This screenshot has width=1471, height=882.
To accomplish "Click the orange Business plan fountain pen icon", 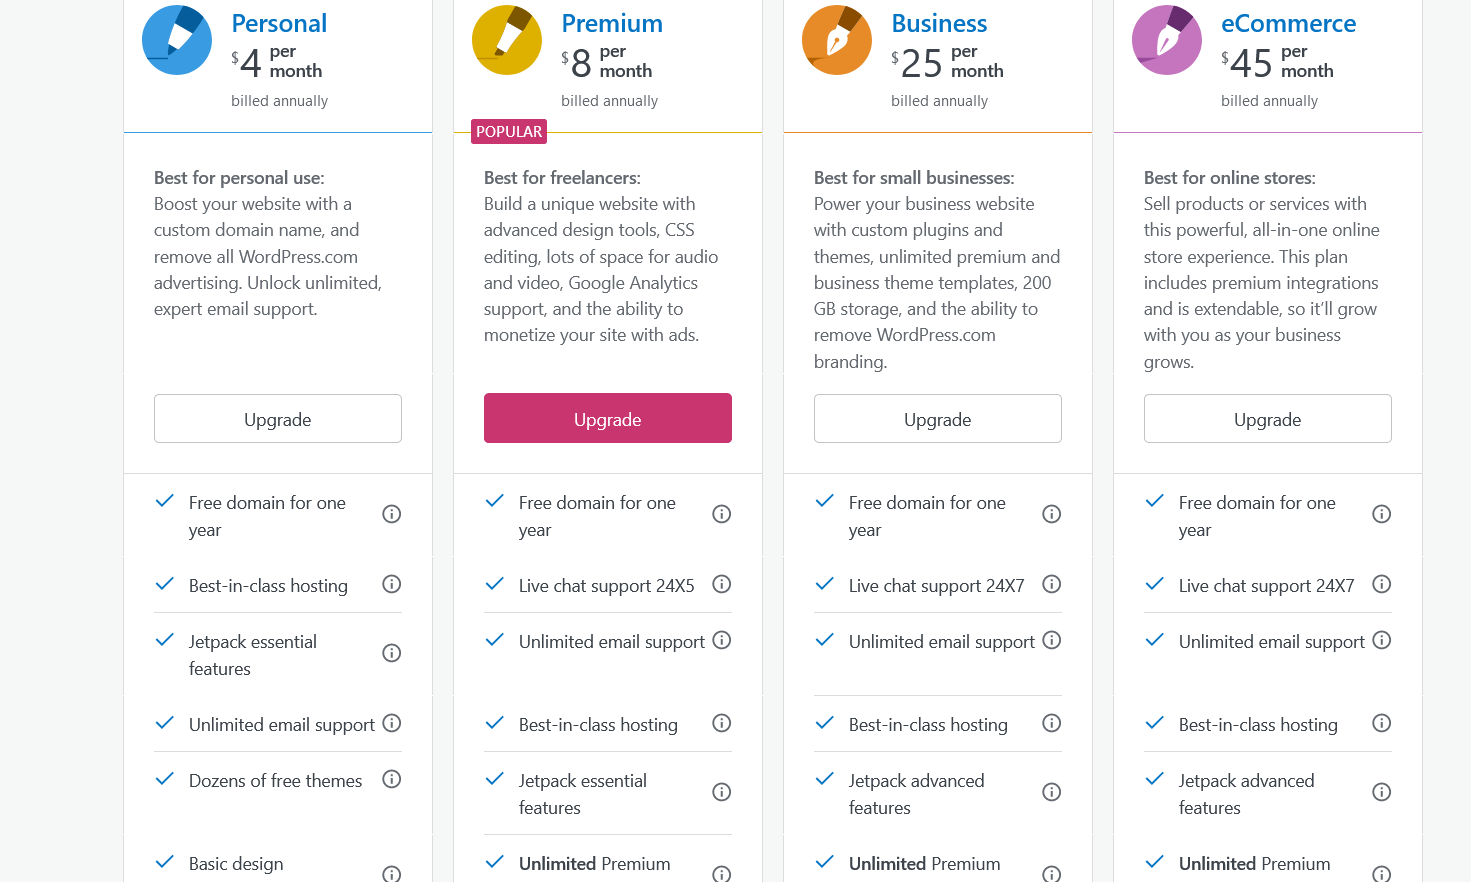I will click(837, 40).
